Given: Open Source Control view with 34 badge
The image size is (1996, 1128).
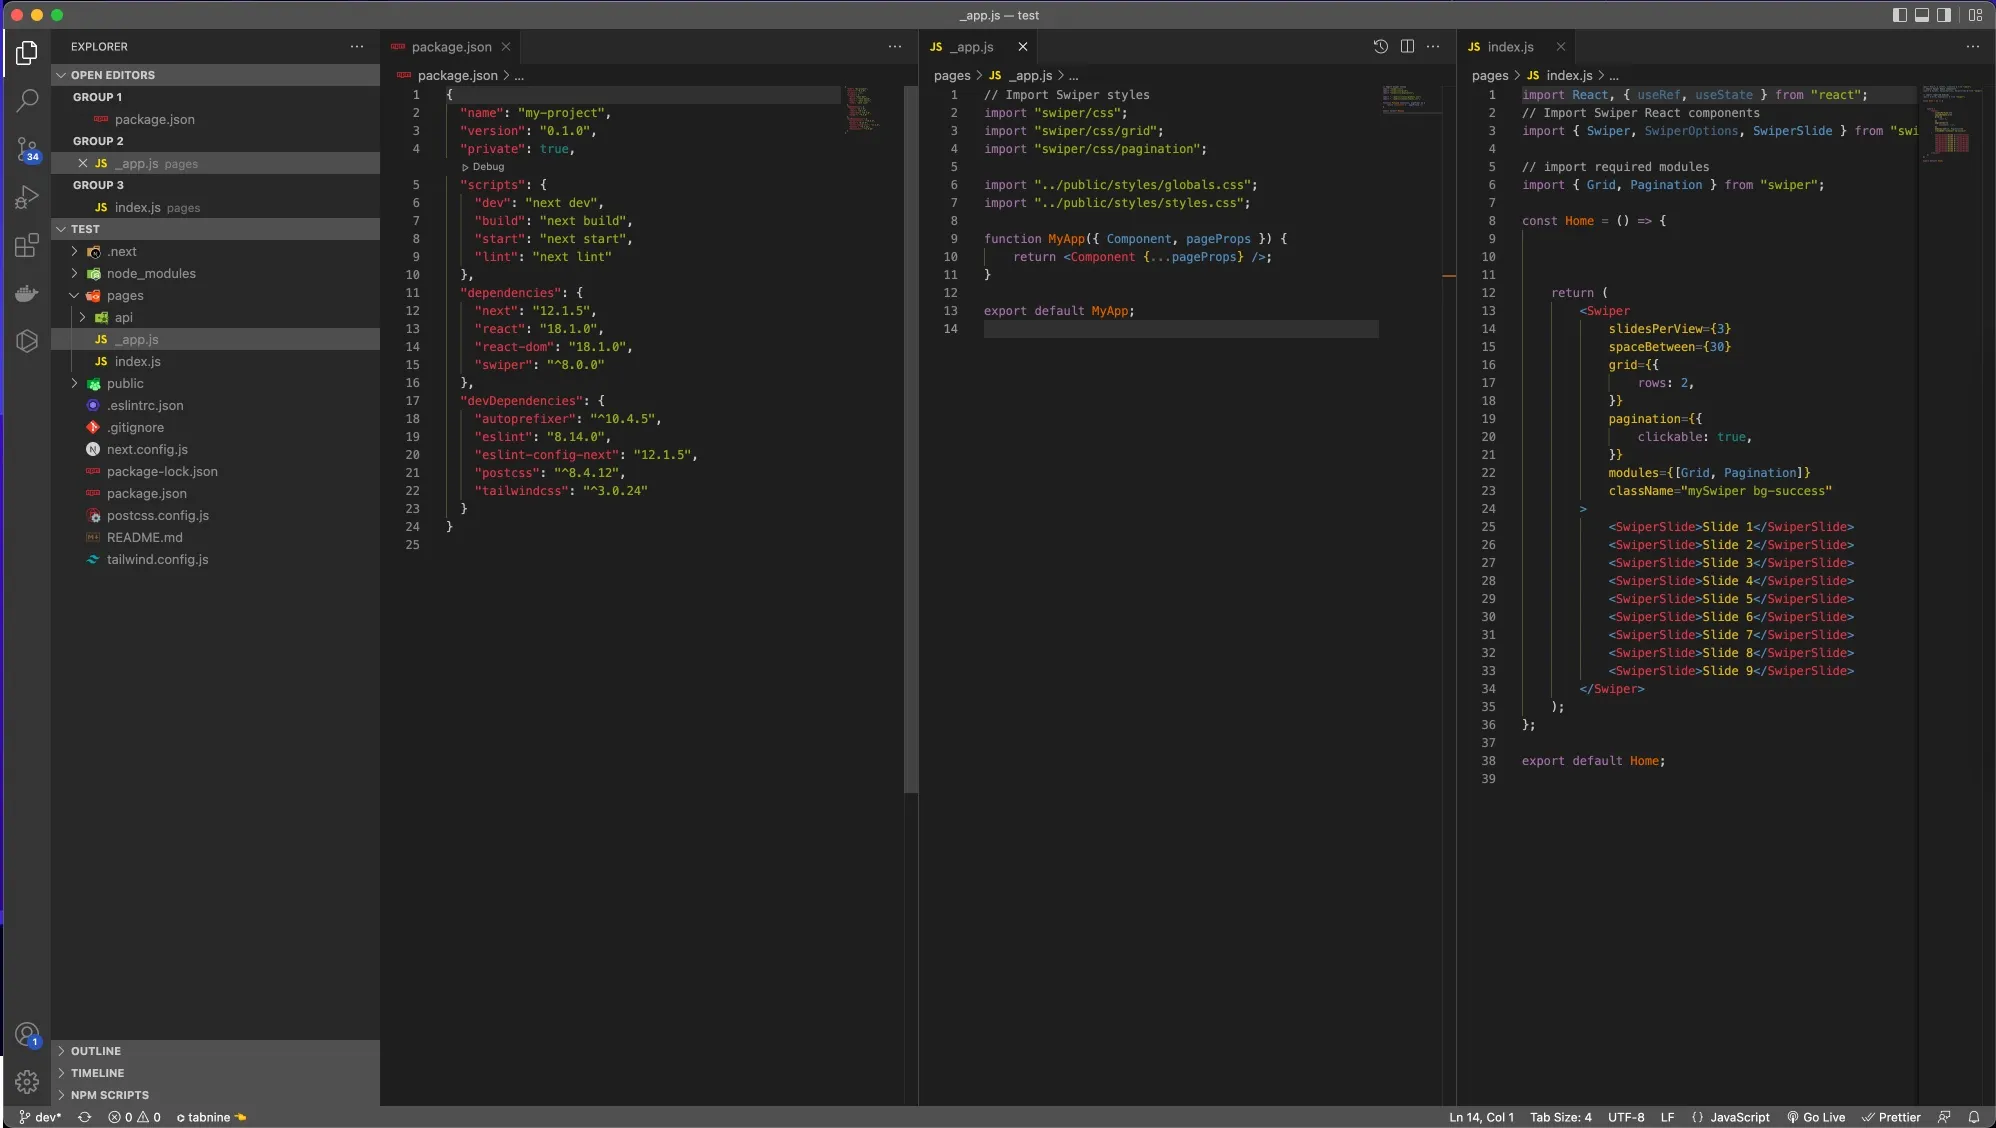Looking at the screenshot, I should click(27, 149).
